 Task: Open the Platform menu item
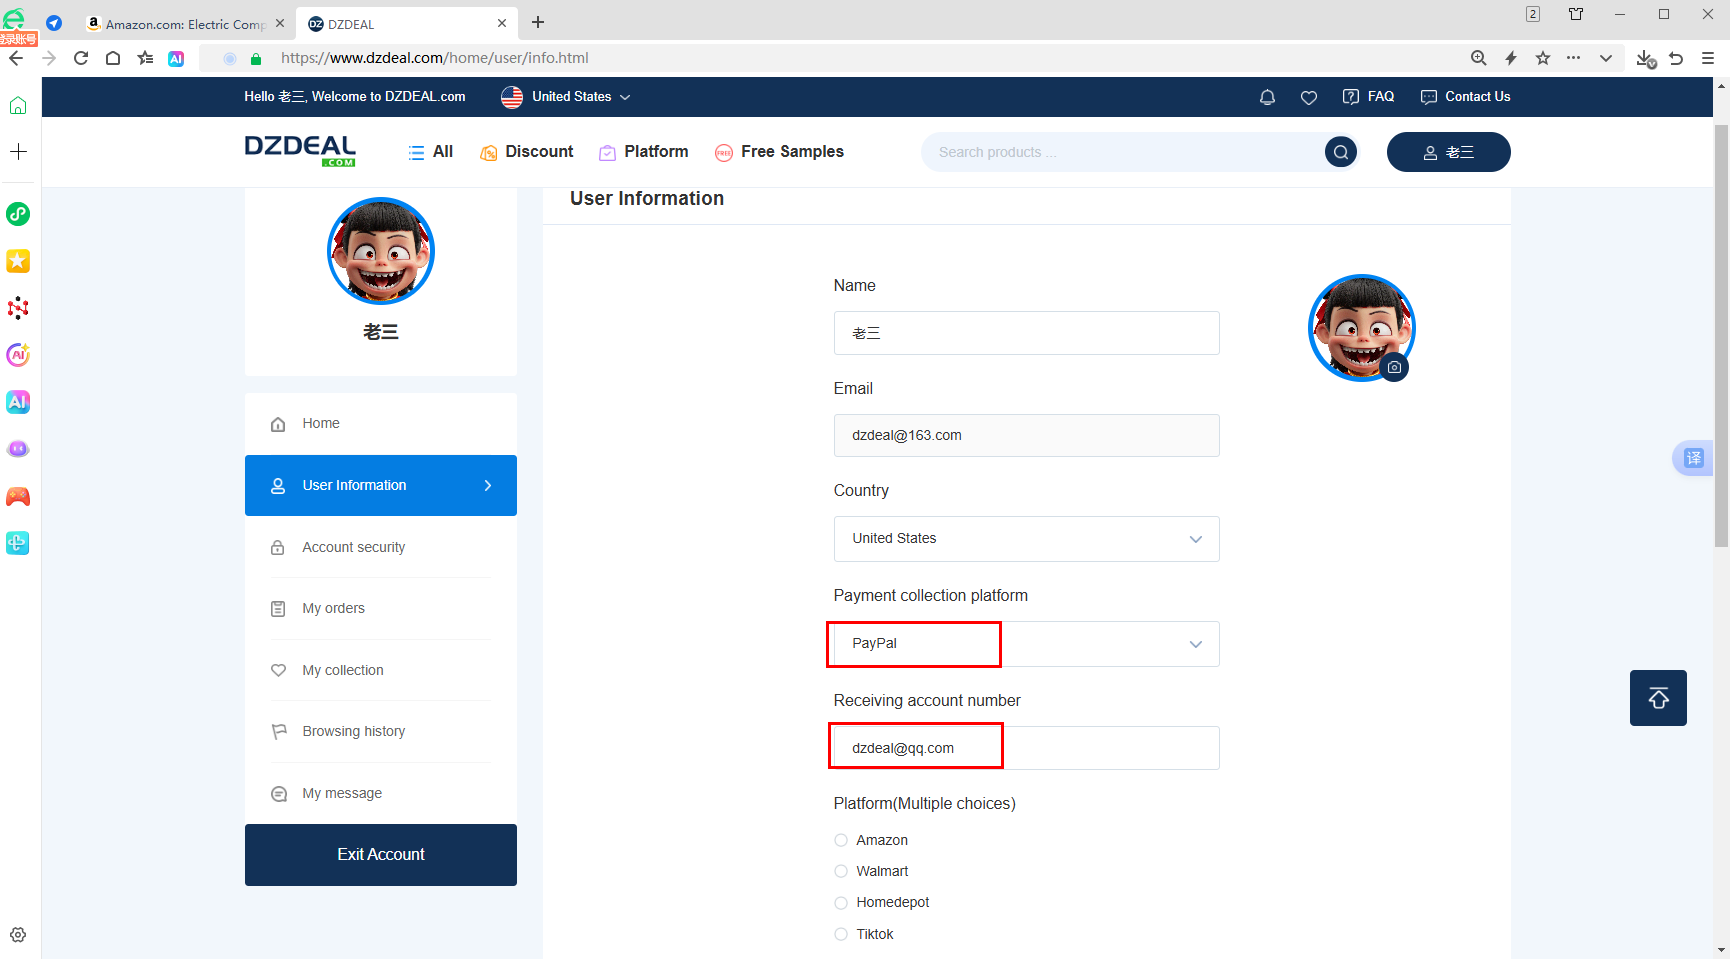(x=644, y=152)
